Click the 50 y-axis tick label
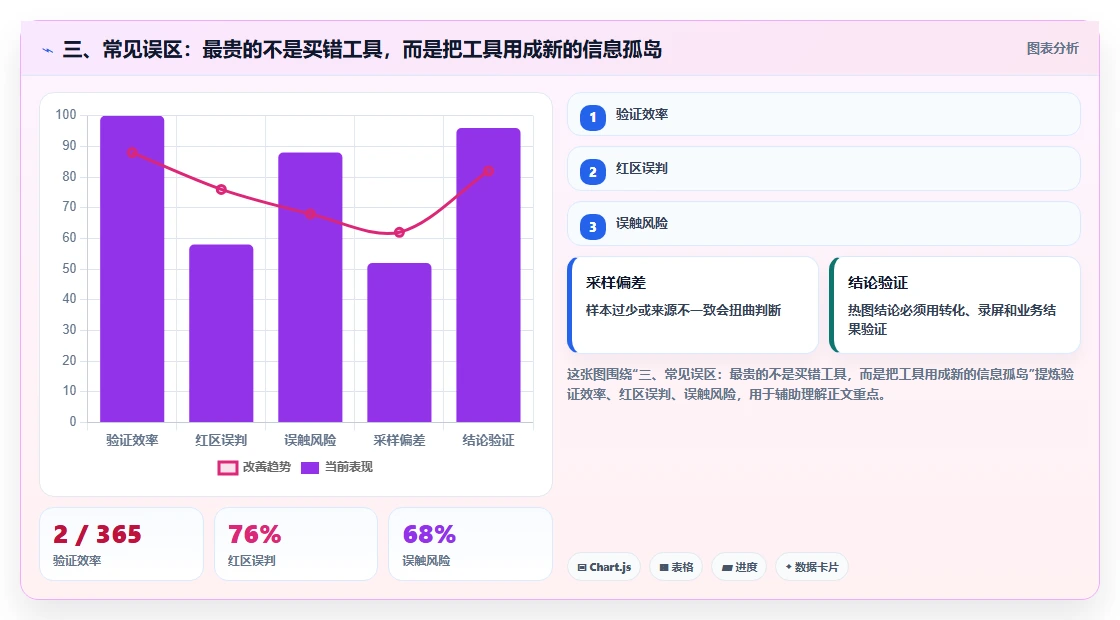This screenshot has height=620, width=1120. point(69,269)
